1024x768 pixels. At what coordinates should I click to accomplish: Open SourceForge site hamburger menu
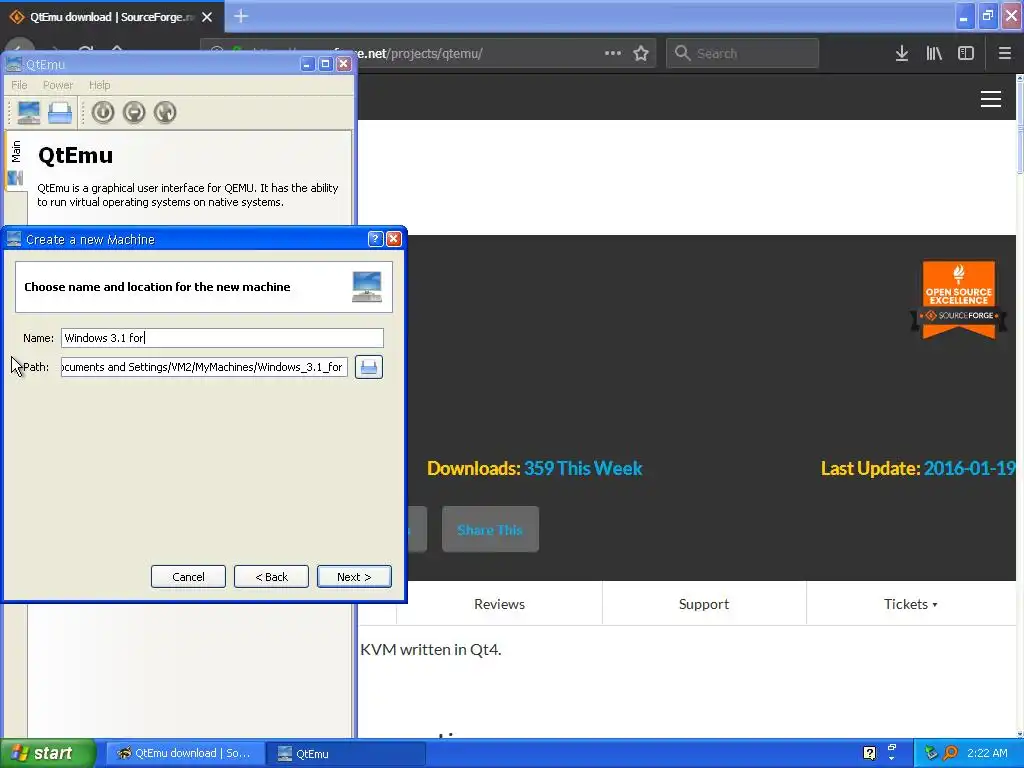(x=991, y=99)
